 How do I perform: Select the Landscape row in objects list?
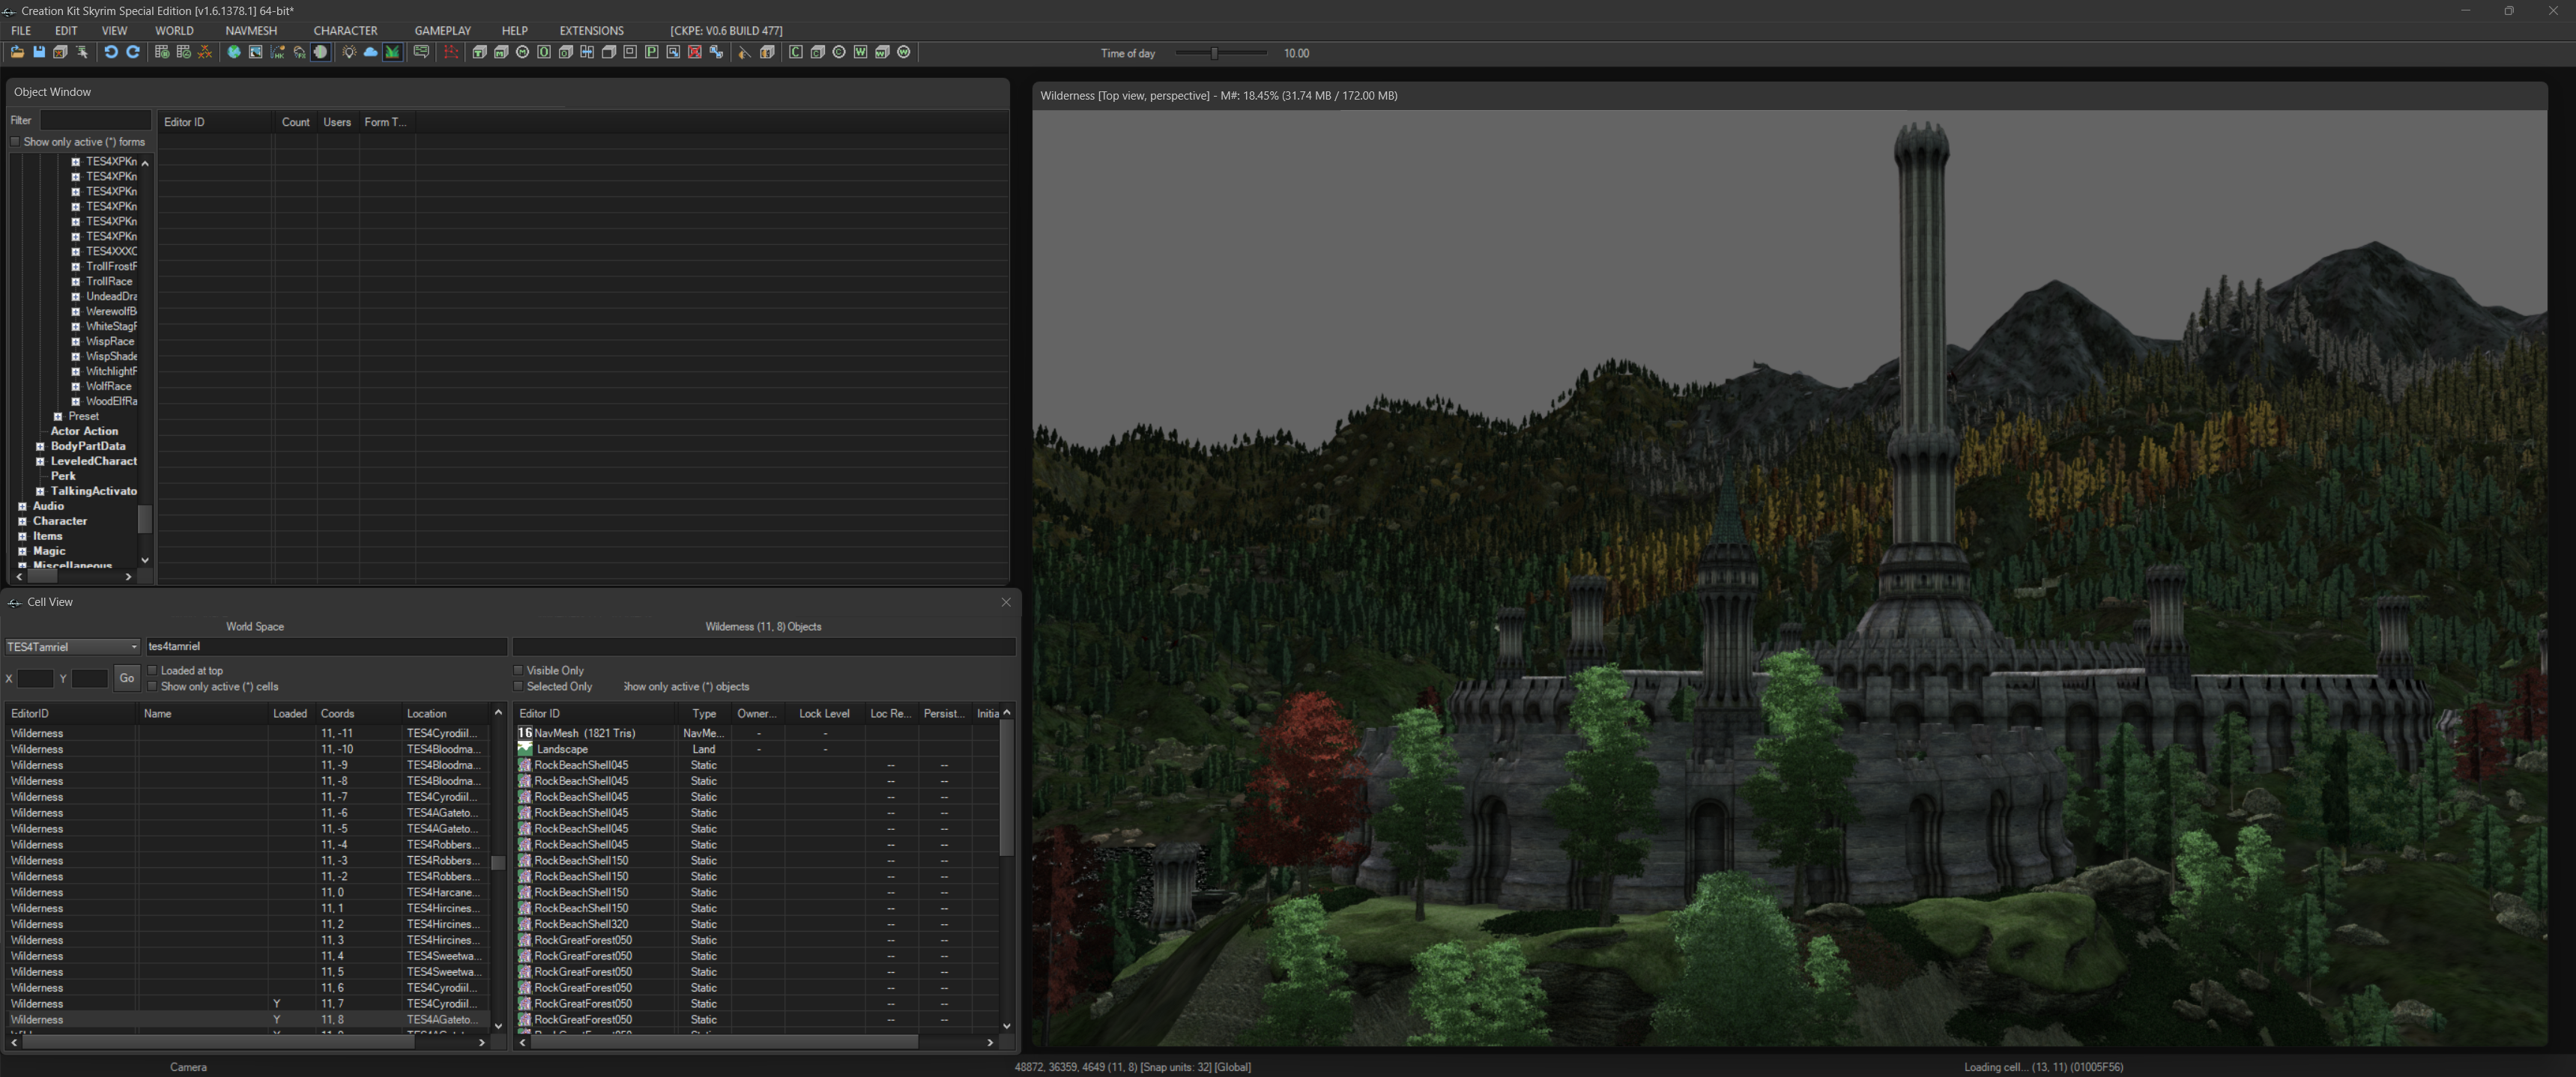tap(755, 749)
